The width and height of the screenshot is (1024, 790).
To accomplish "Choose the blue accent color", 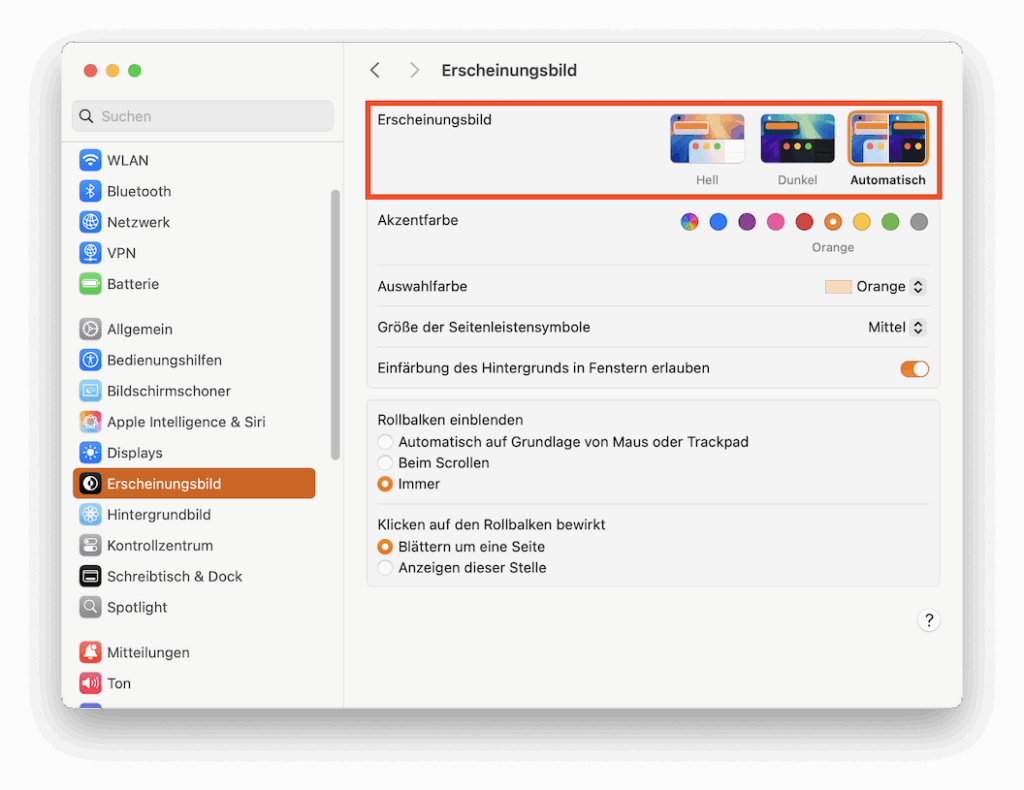I will click(718, 222).
